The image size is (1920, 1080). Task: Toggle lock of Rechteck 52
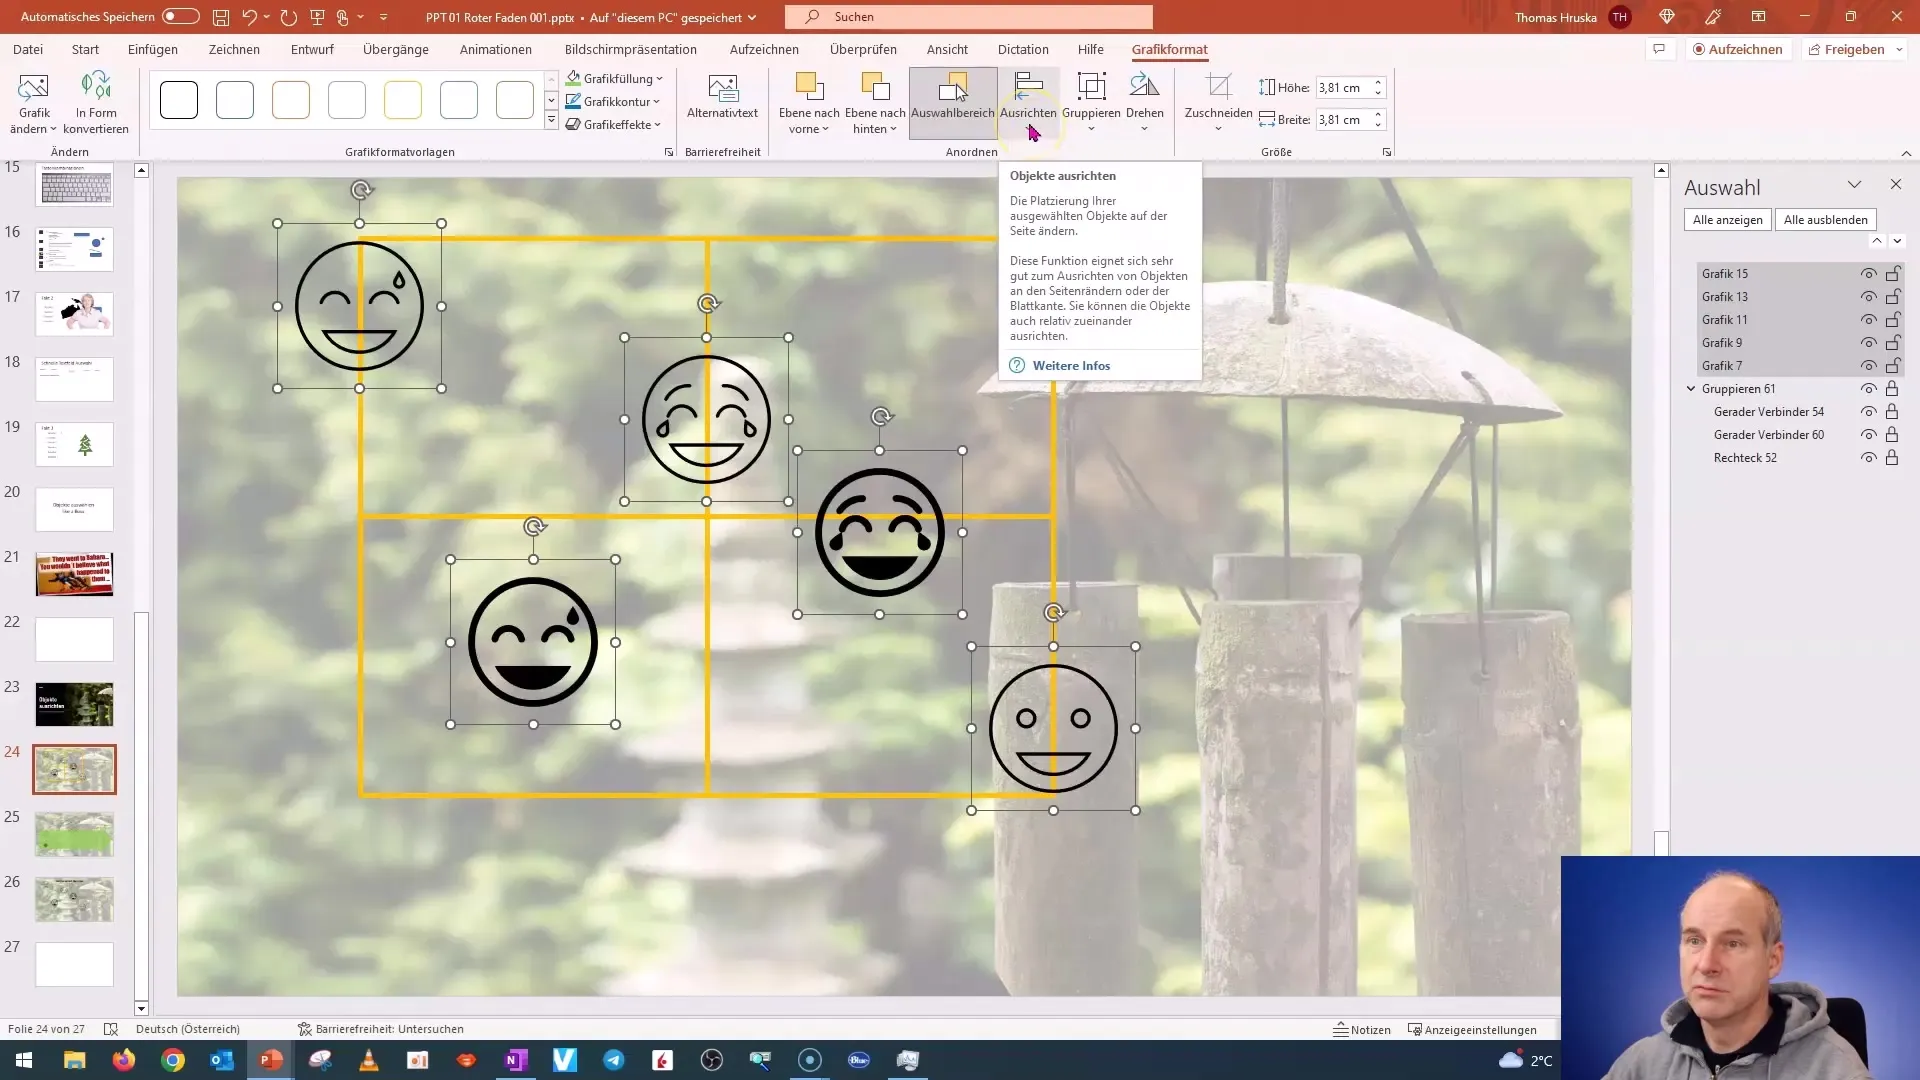[1892, 458]
